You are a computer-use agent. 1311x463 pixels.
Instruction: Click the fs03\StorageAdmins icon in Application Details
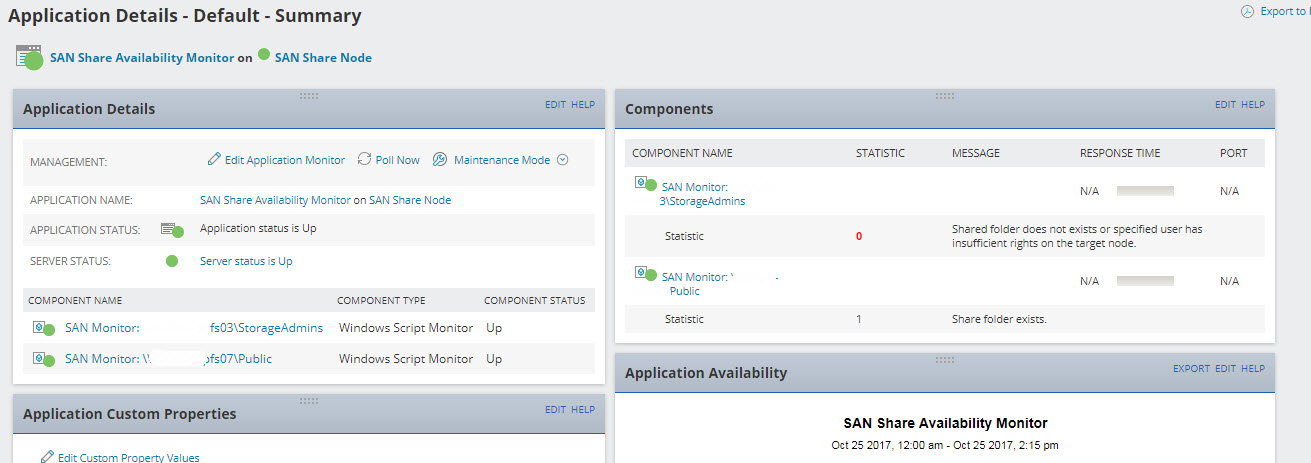[x=42, y=328]
